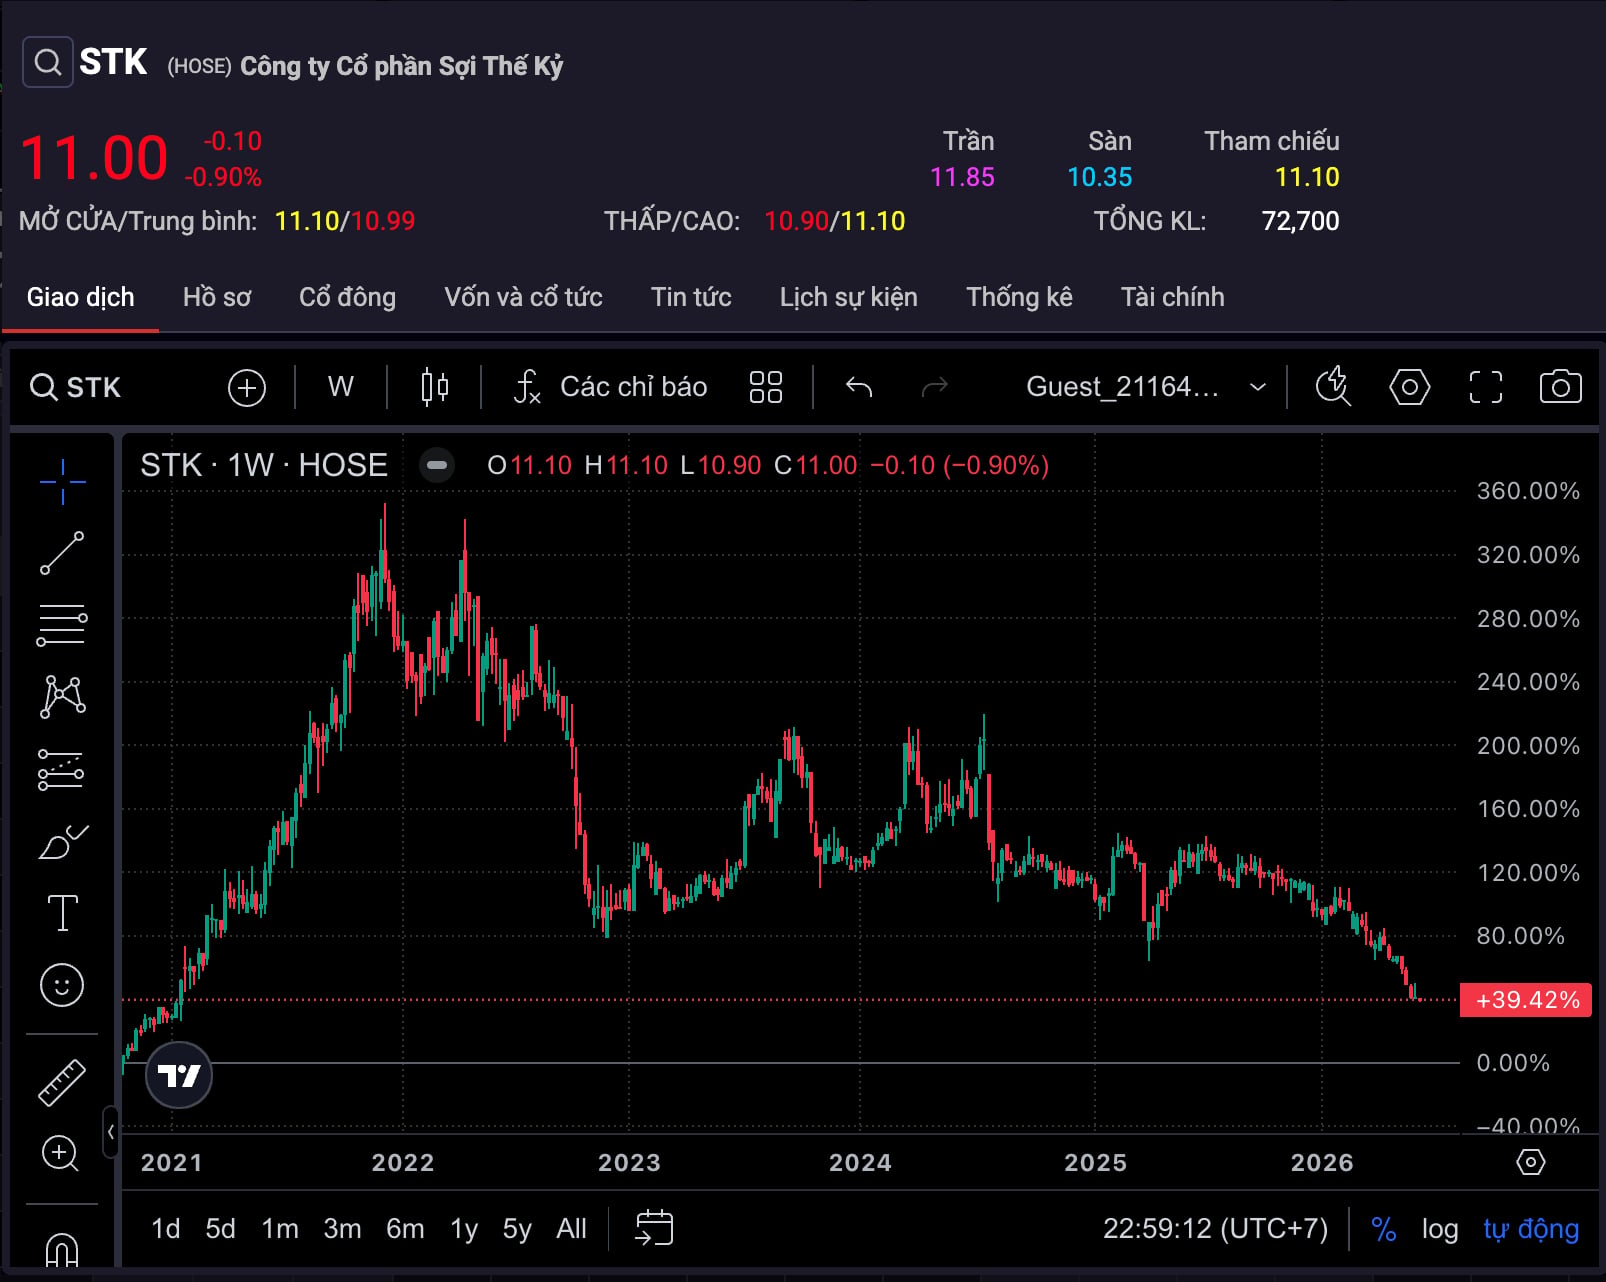Click the Tham chiếu reference price 11.10

pyautogui.click(x=1307, y=177)
